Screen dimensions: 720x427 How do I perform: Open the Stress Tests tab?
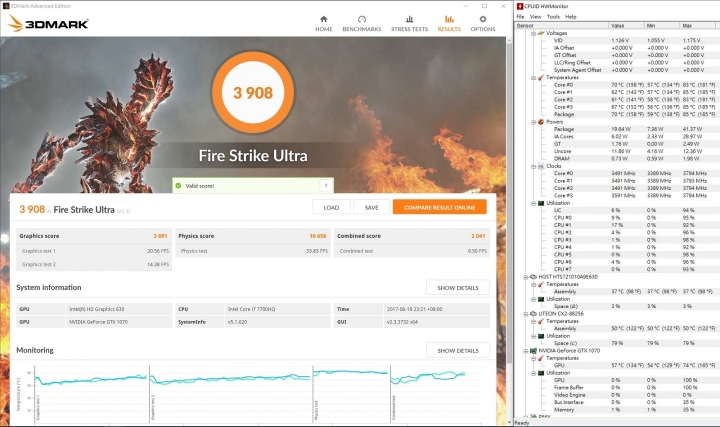coord(409,23)
